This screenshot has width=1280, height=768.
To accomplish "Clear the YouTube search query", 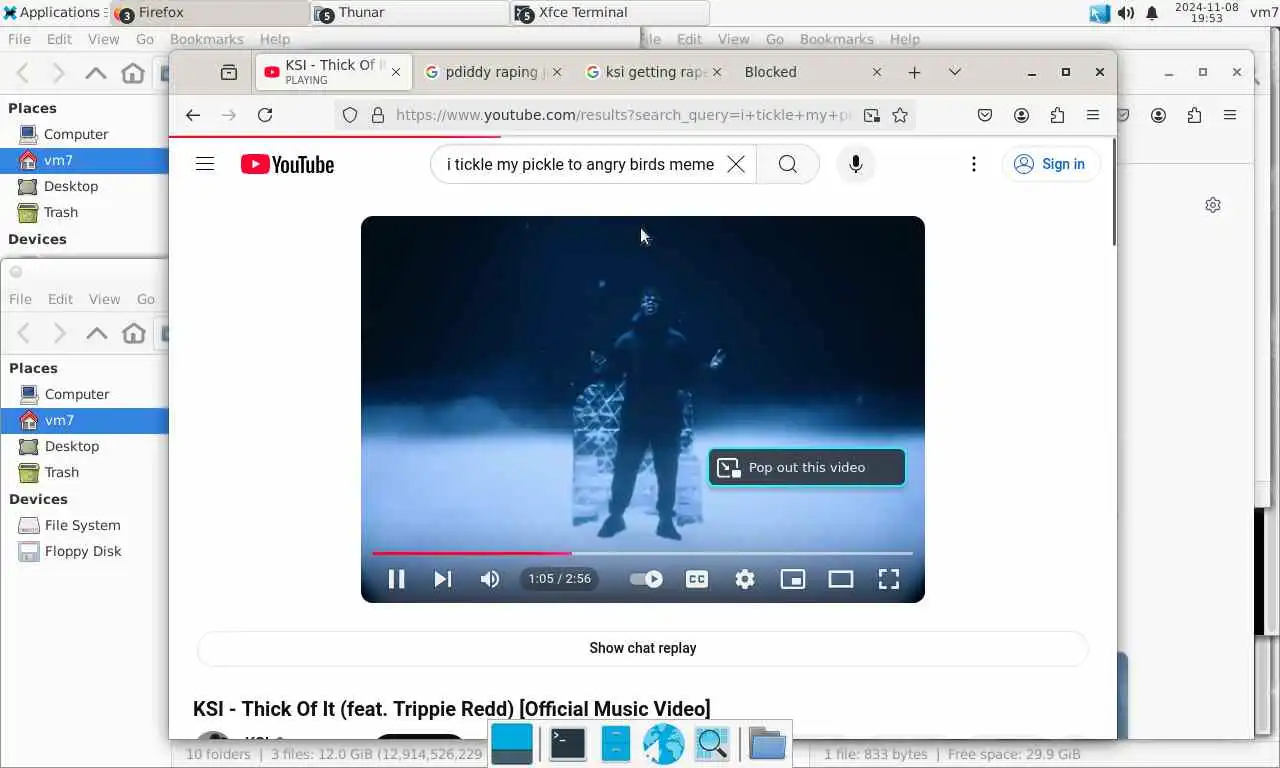I will click(x=736, y=164).
